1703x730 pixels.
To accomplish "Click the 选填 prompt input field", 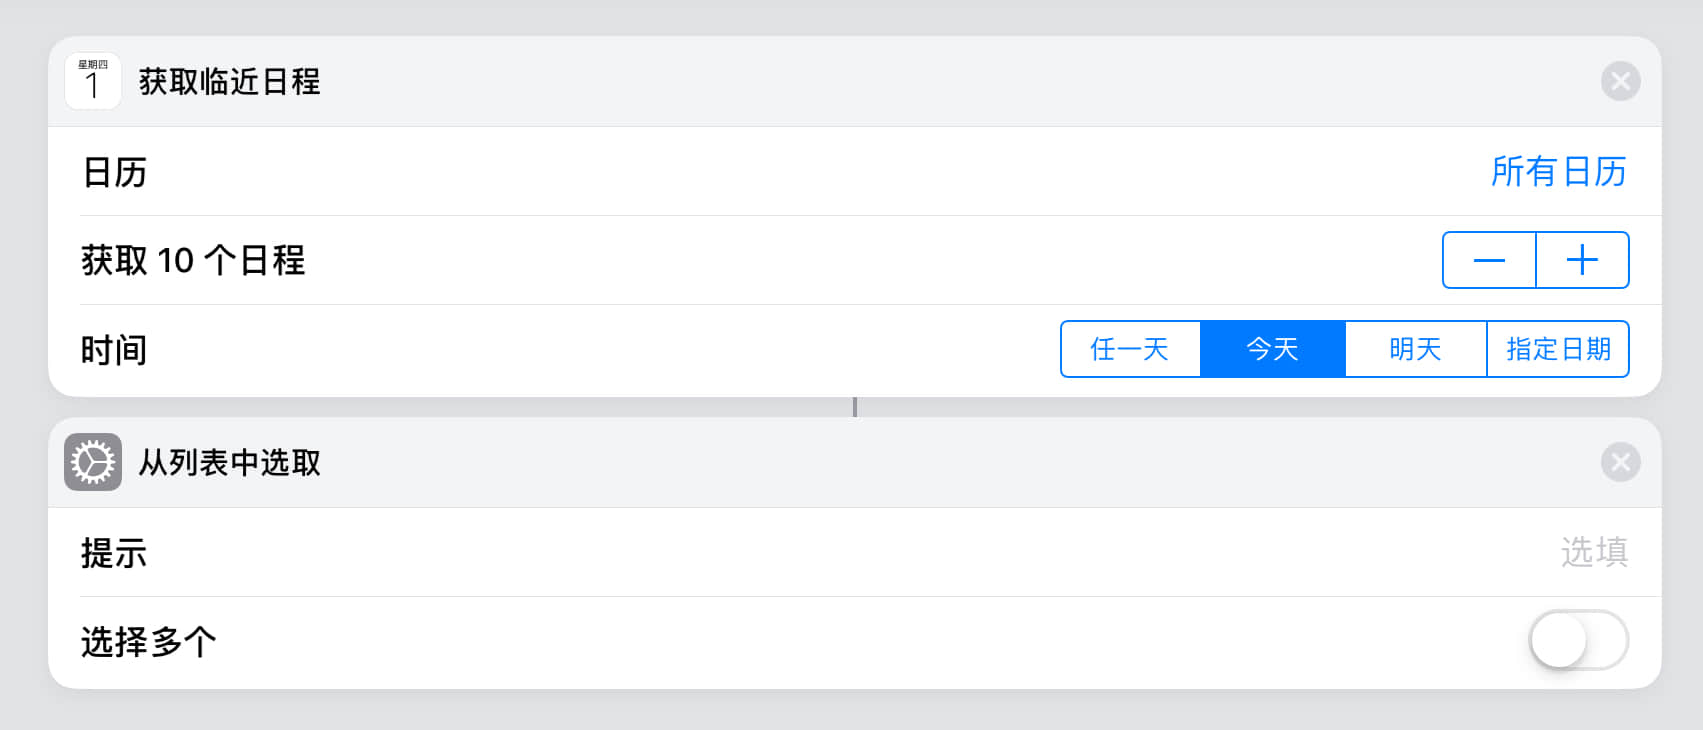I will point(1593,552).
